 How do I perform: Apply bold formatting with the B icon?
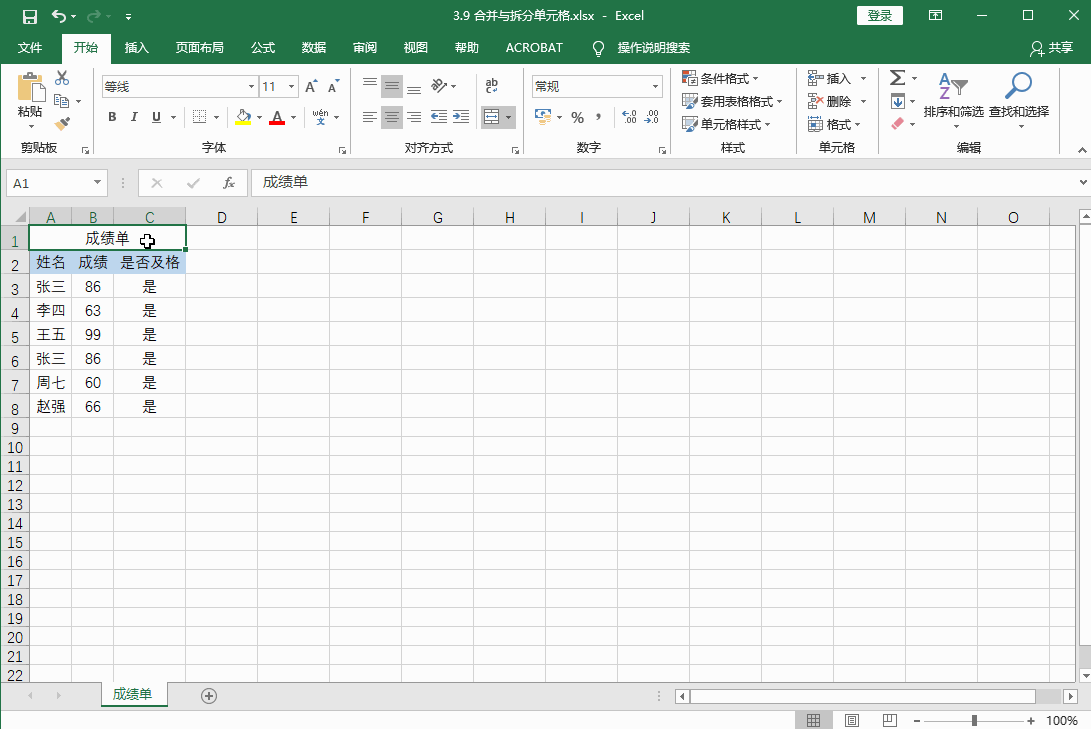(x=112, y=117)
